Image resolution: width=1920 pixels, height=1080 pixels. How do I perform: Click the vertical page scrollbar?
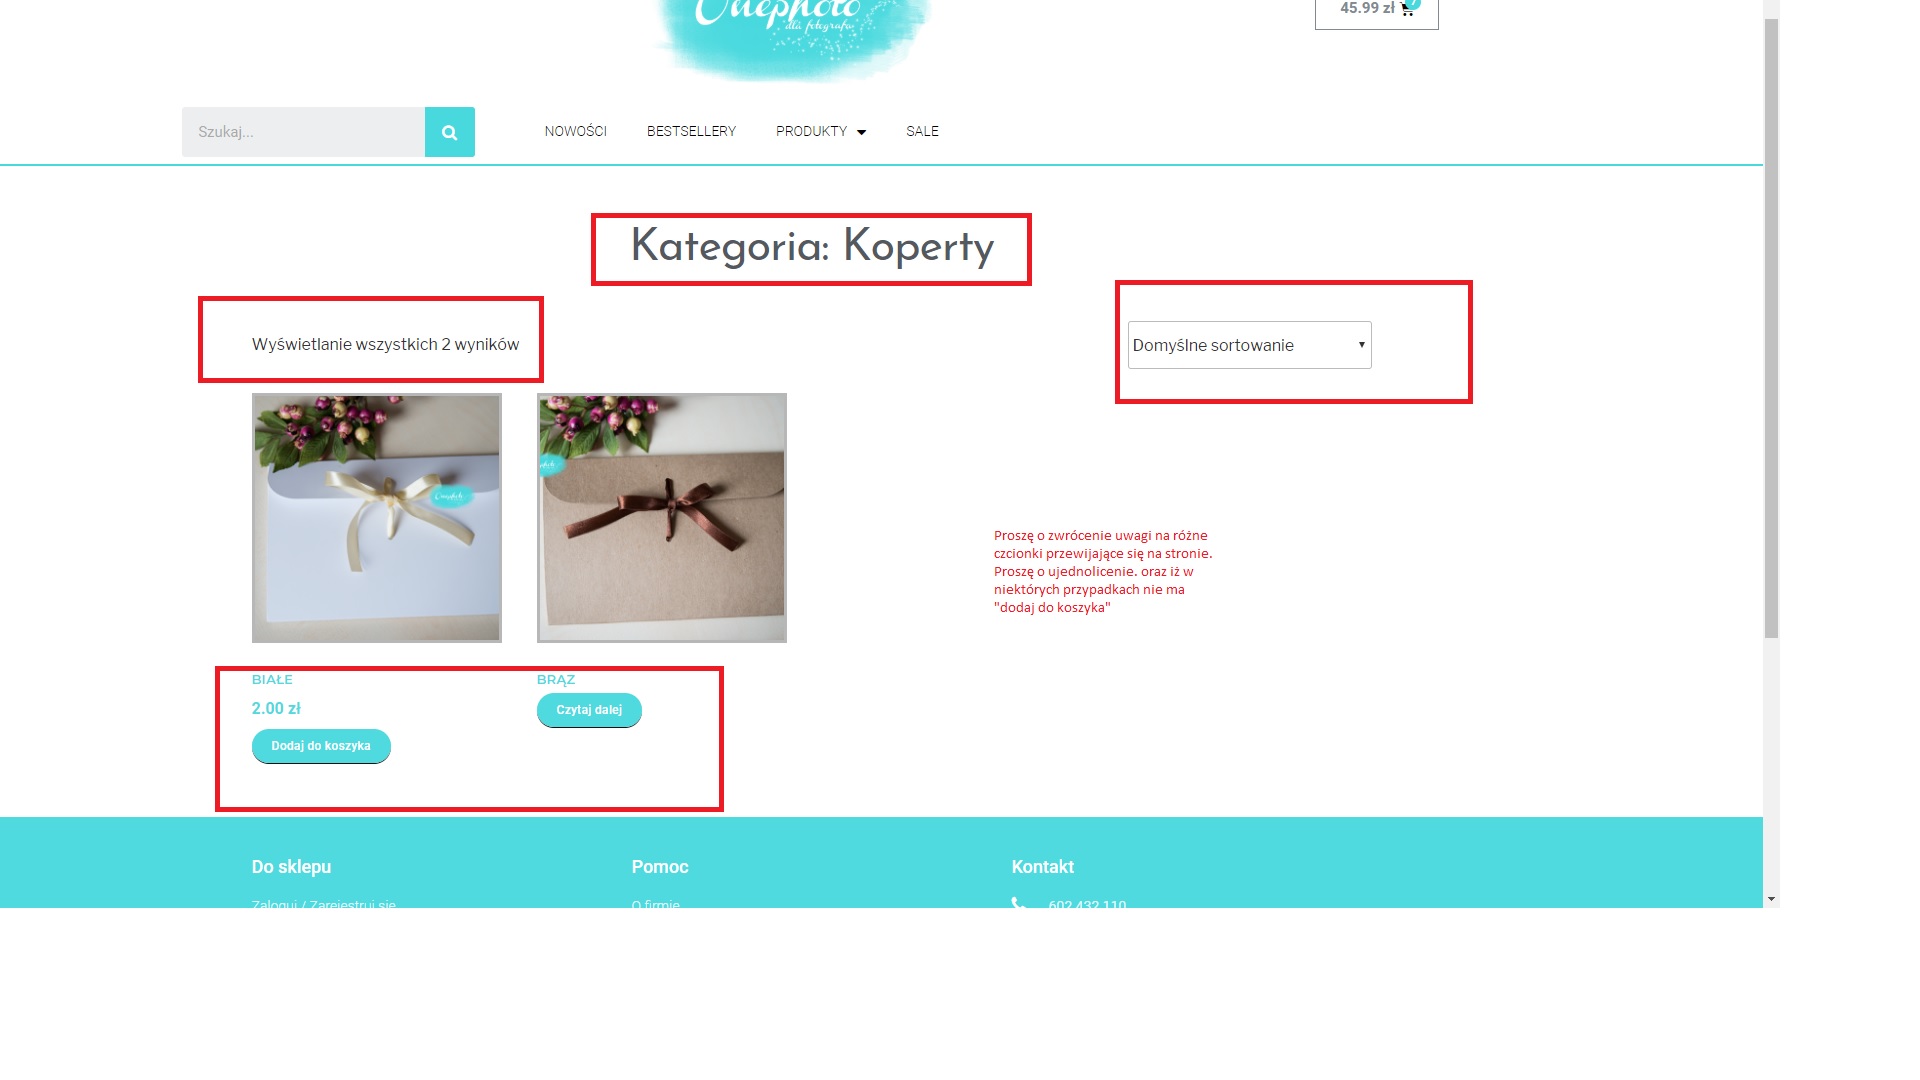point(1771,328)
